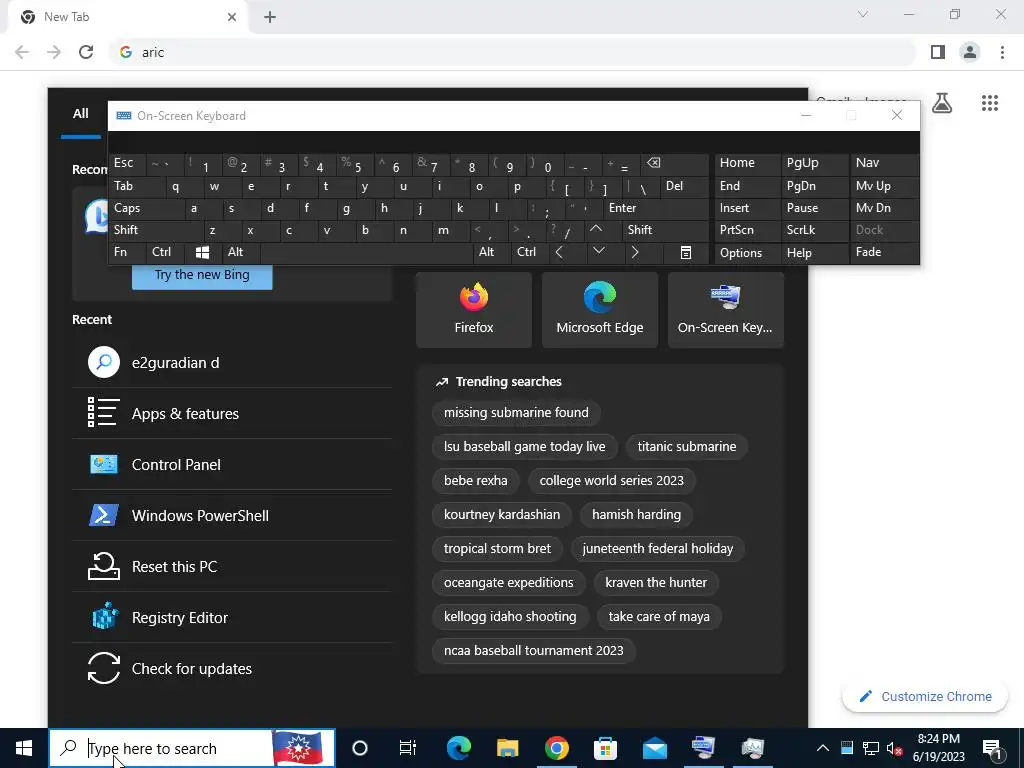Launch Microsoft Edge from top apps tile
This screenshot has width=1024, height=768.
[600, 310]
